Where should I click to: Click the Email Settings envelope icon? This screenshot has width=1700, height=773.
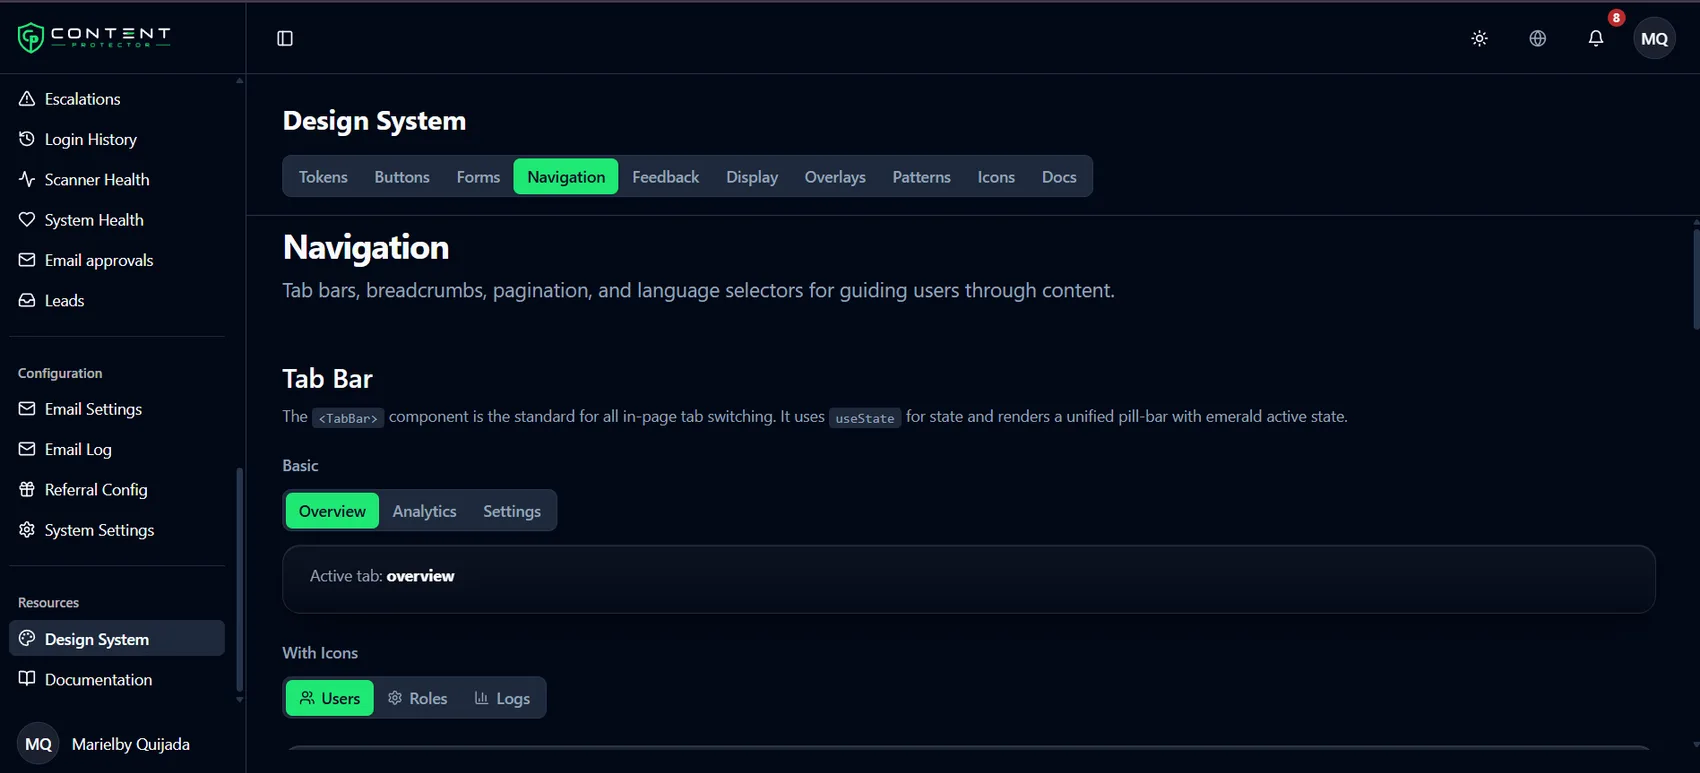point(27,408)
